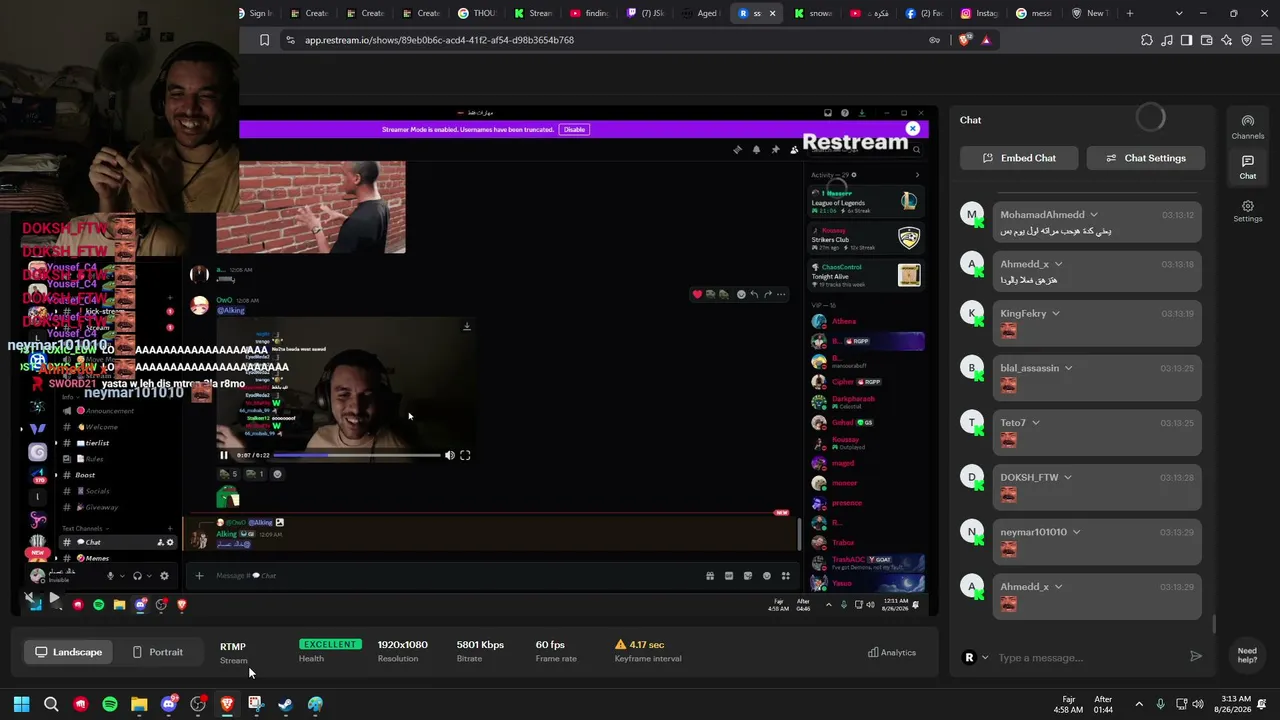
Task: Open File Explorer from the Windows taskbar
Action: [139, 704]
